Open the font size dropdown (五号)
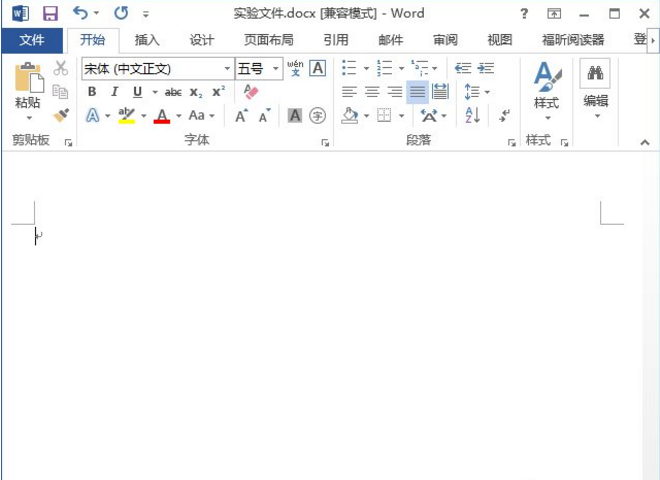Image resolution: width=660 pixels, height=480 pixels. click(275, 68)
